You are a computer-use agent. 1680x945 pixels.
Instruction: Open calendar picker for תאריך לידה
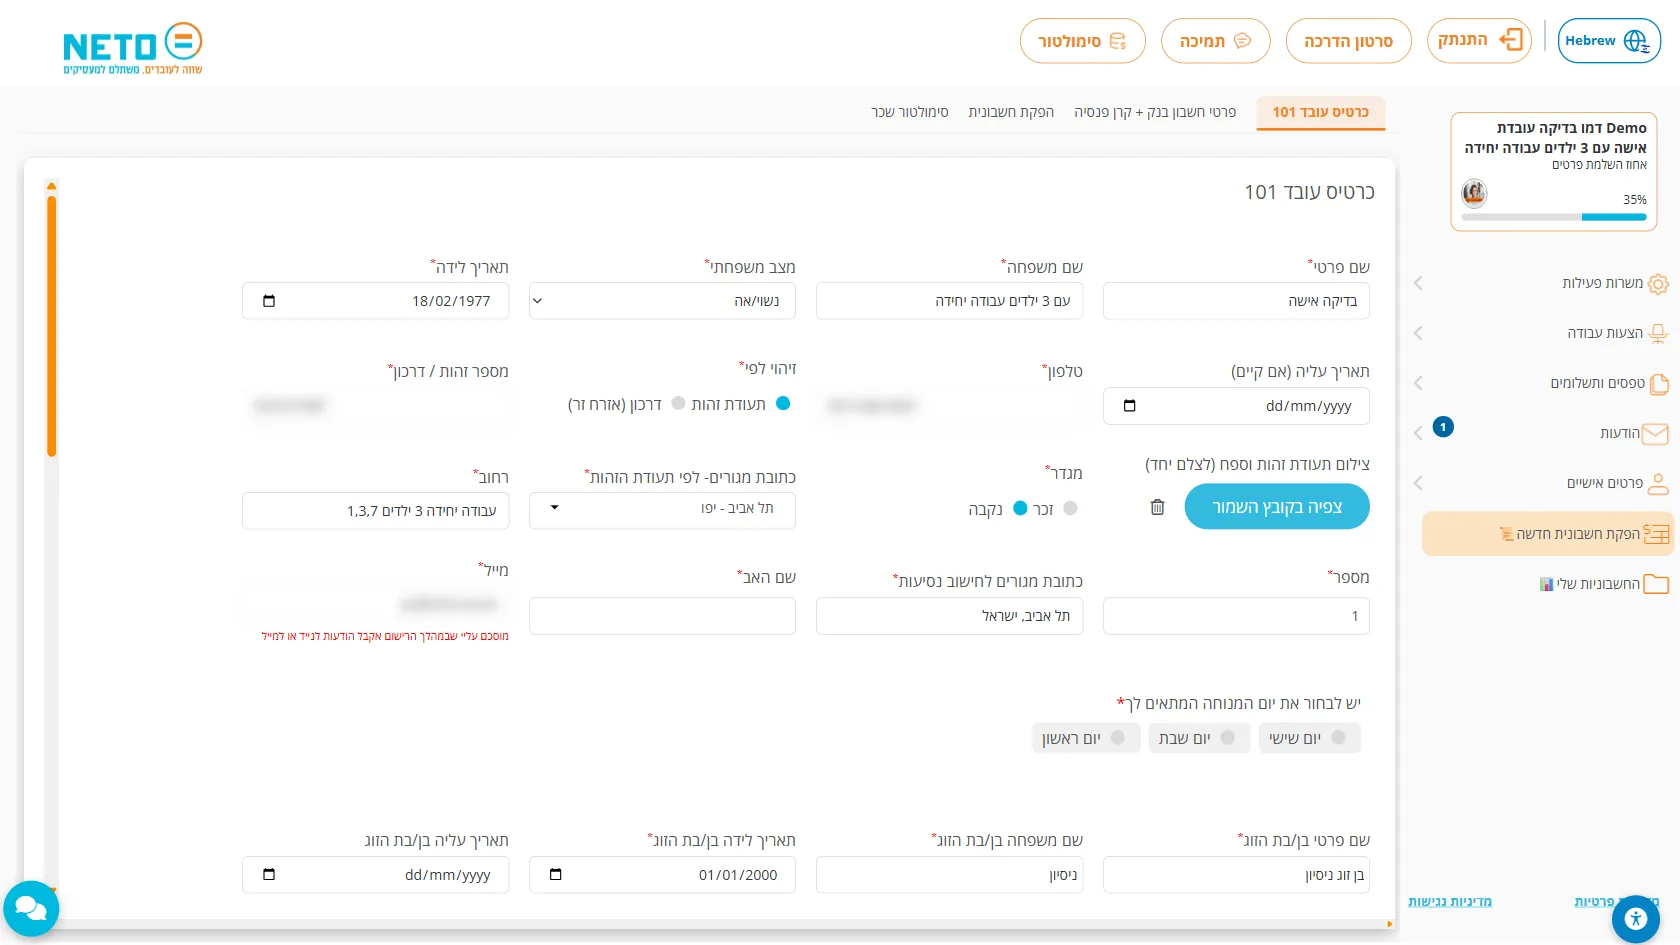coord(268,301)
